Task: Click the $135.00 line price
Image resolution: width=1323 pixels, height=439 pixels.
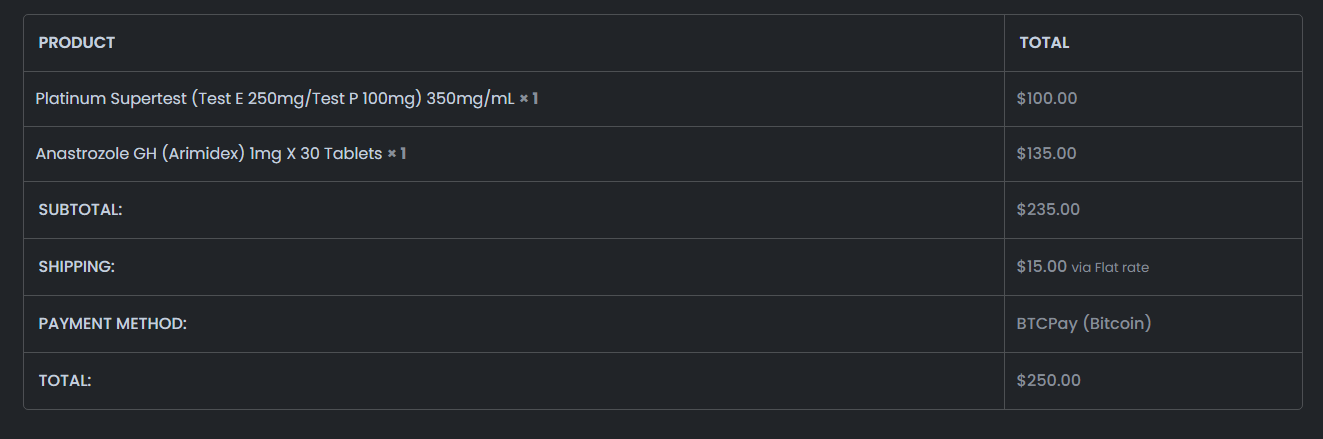Action: (x=1046, y=154)
